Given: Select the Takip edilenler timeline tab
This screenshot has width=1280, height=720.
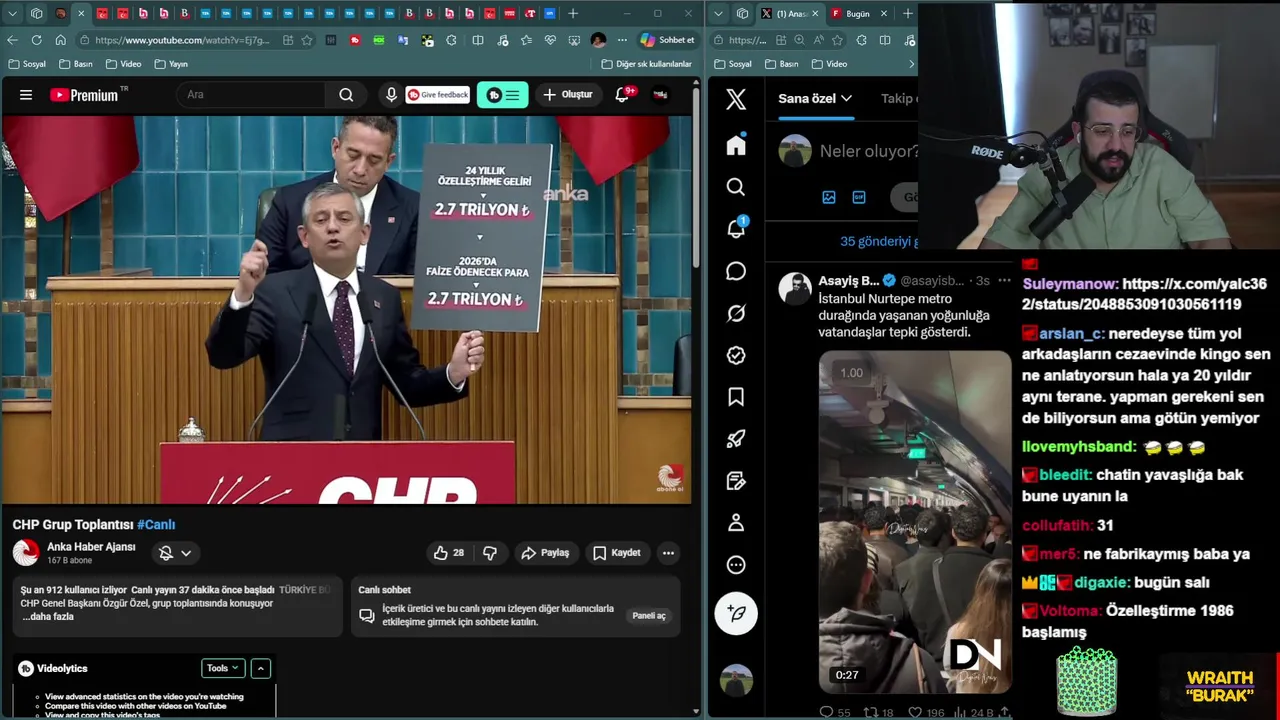Looking at the screenshot, I should (x=899, y=98).
